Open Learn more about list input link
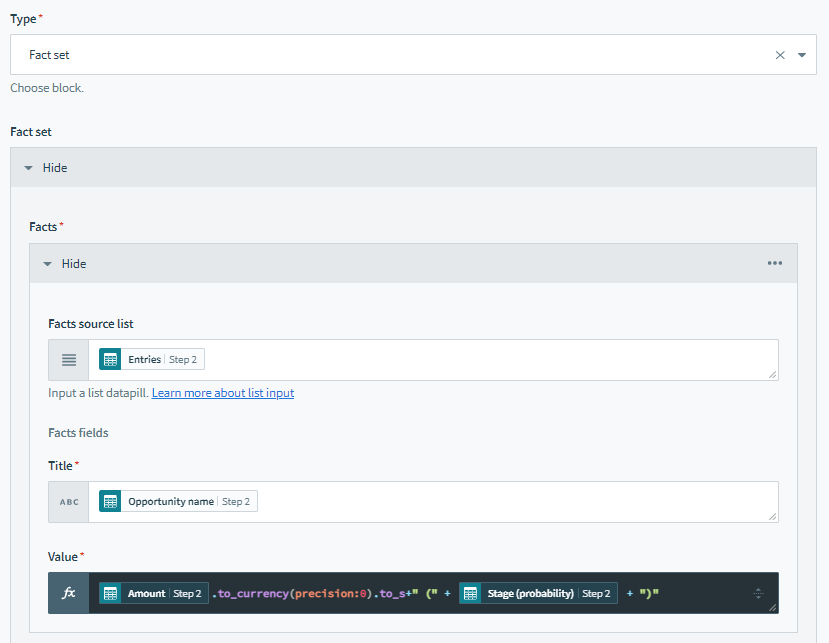 coord(223,393)
